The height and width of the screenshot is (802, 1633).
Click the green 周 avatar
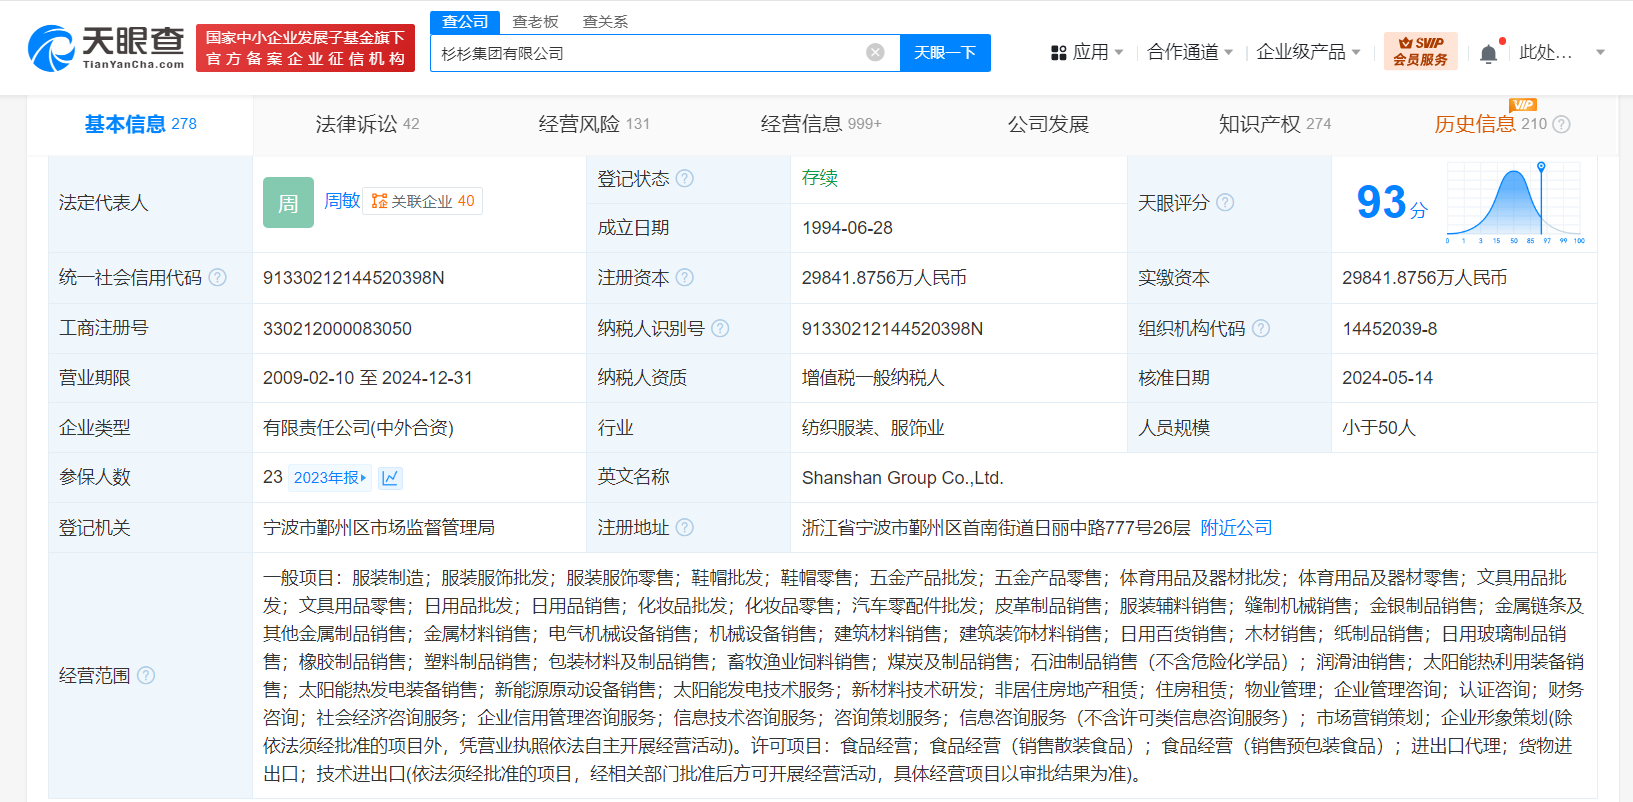click(288, 203)
